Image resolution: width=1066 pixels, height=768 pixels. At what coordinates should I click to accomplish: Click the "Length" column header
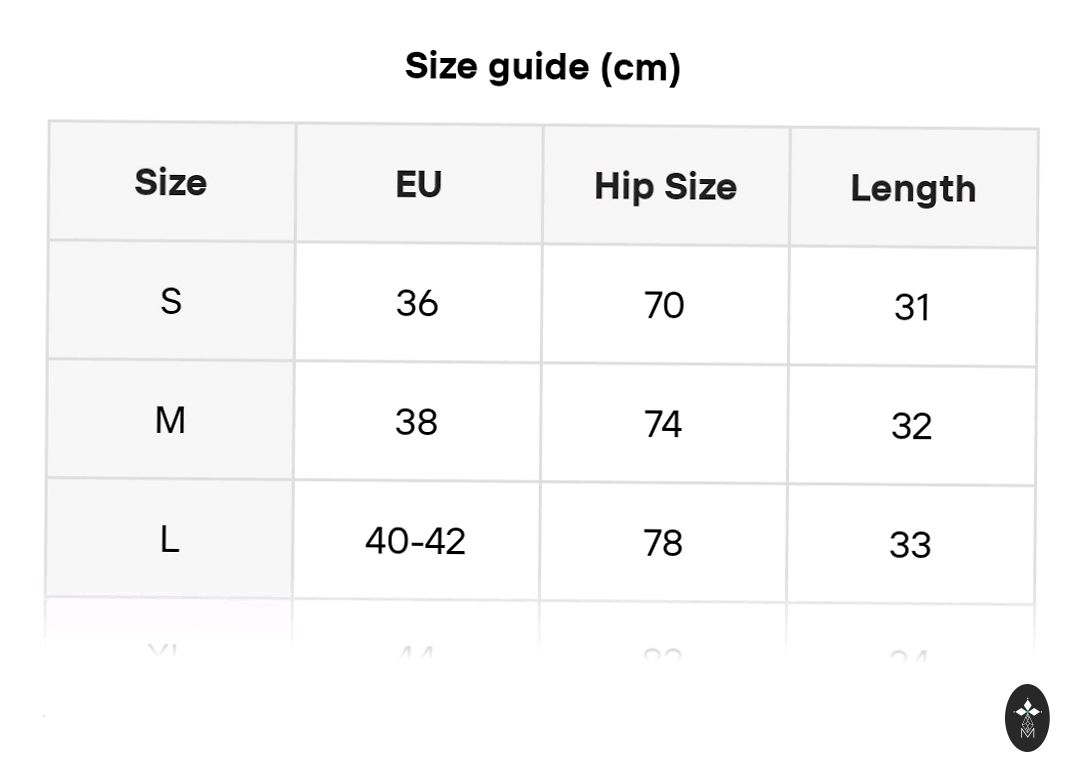[913, 189]
